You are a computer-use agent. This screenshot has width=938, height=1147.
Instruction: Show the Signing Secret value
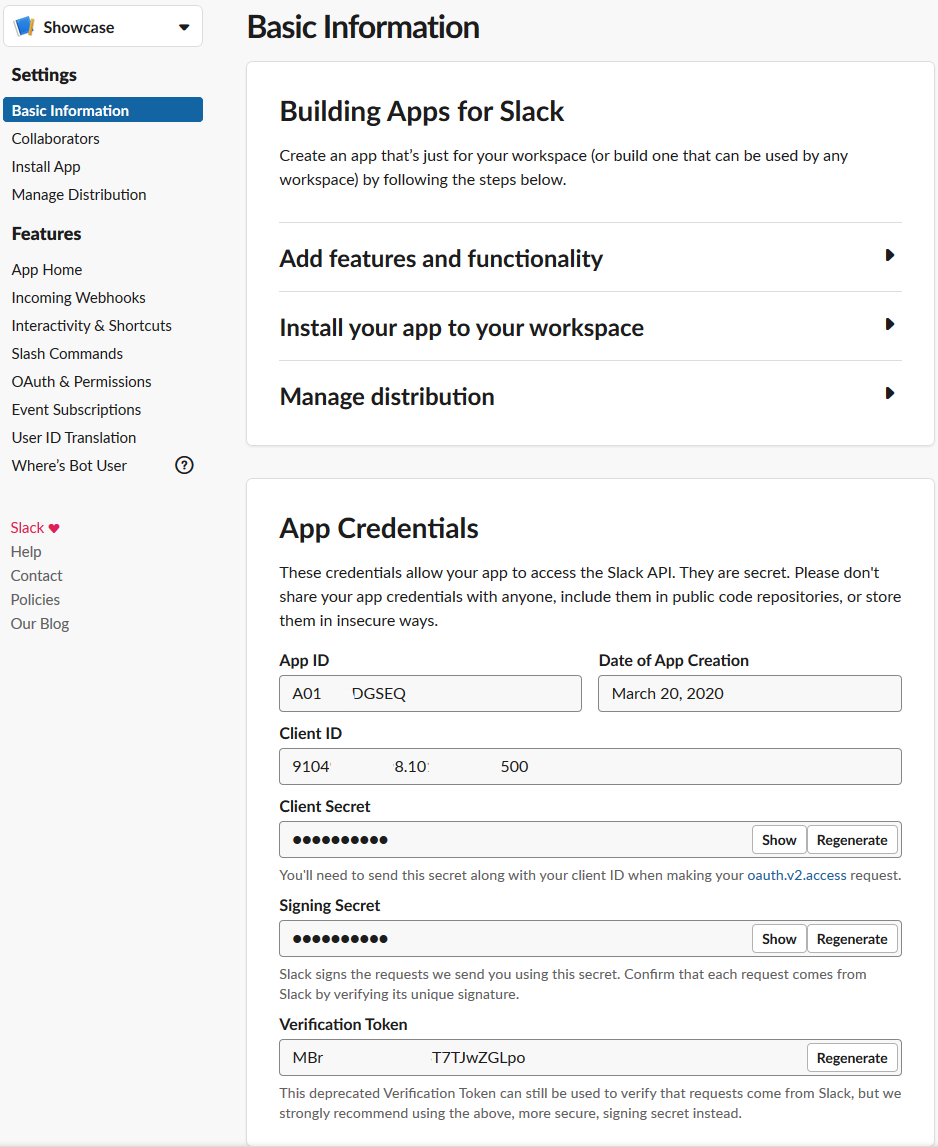[779, 939]
